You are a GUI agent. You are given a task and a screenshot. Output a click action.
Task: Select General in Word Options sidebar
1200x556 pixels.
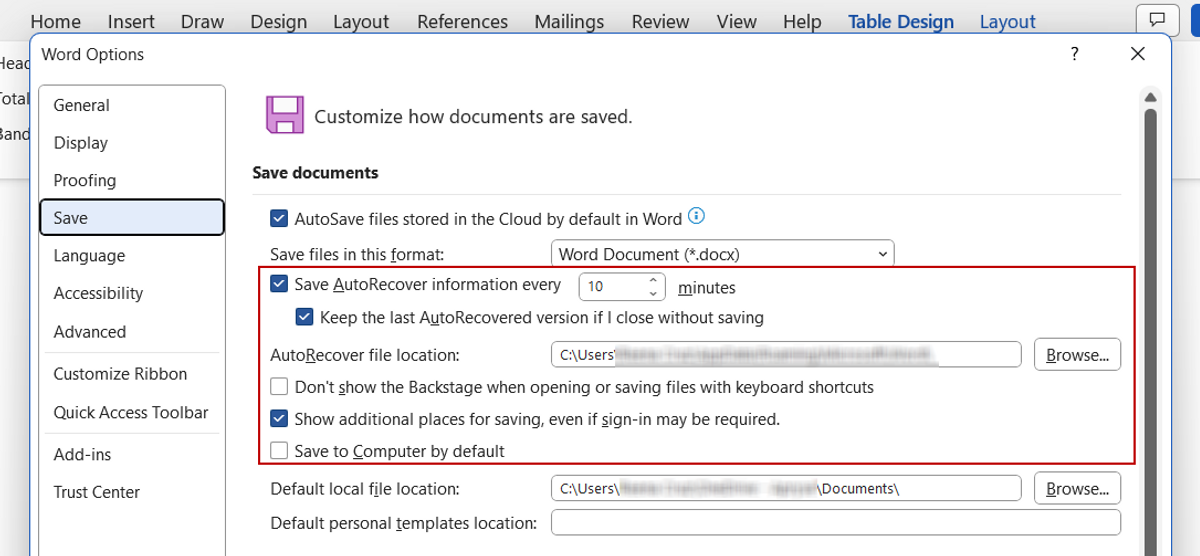tap(132, 105)
